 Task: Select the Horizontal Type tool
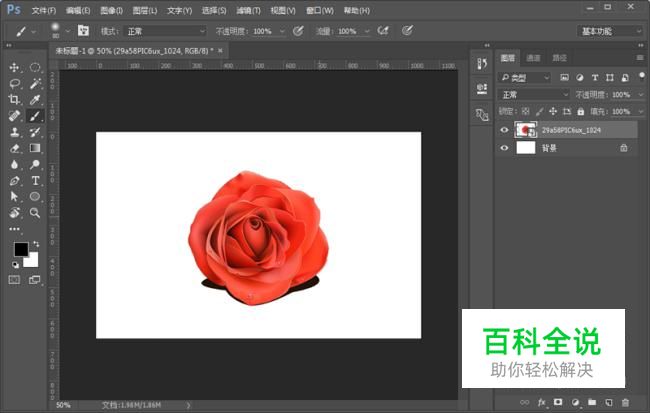35,181
